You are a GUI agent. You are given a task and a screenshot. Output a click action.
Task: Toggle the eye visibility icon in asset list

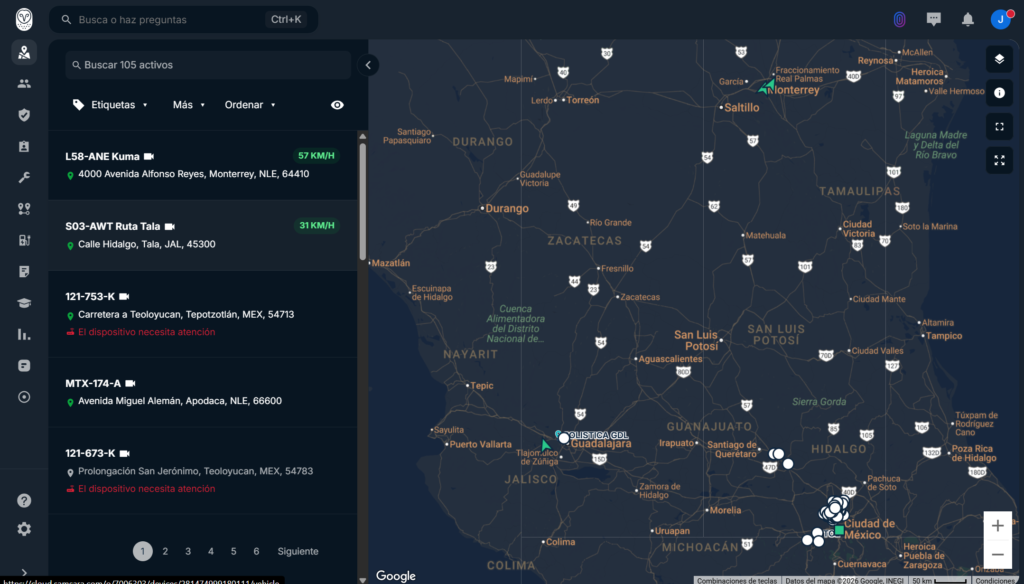pos(337,105)
